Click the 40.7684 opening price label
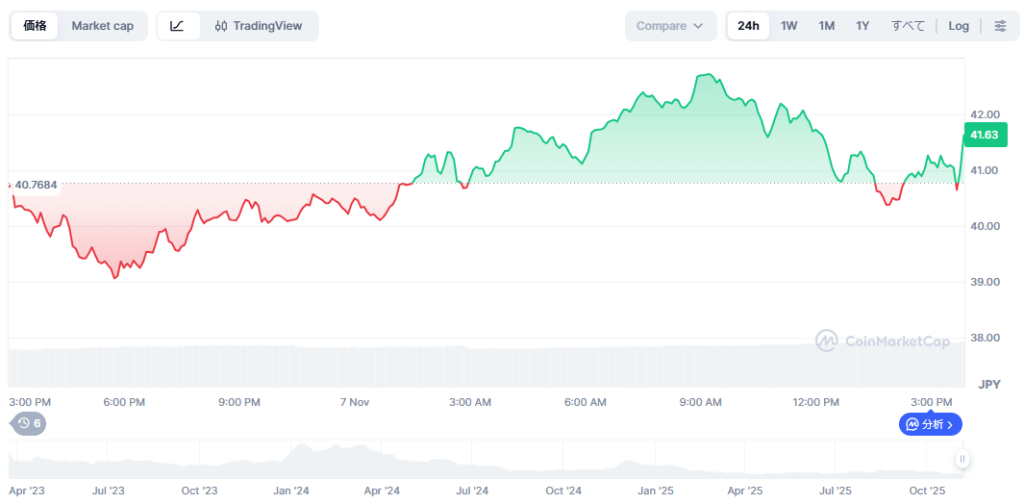 pyautogui.click(x=35, y=184)
